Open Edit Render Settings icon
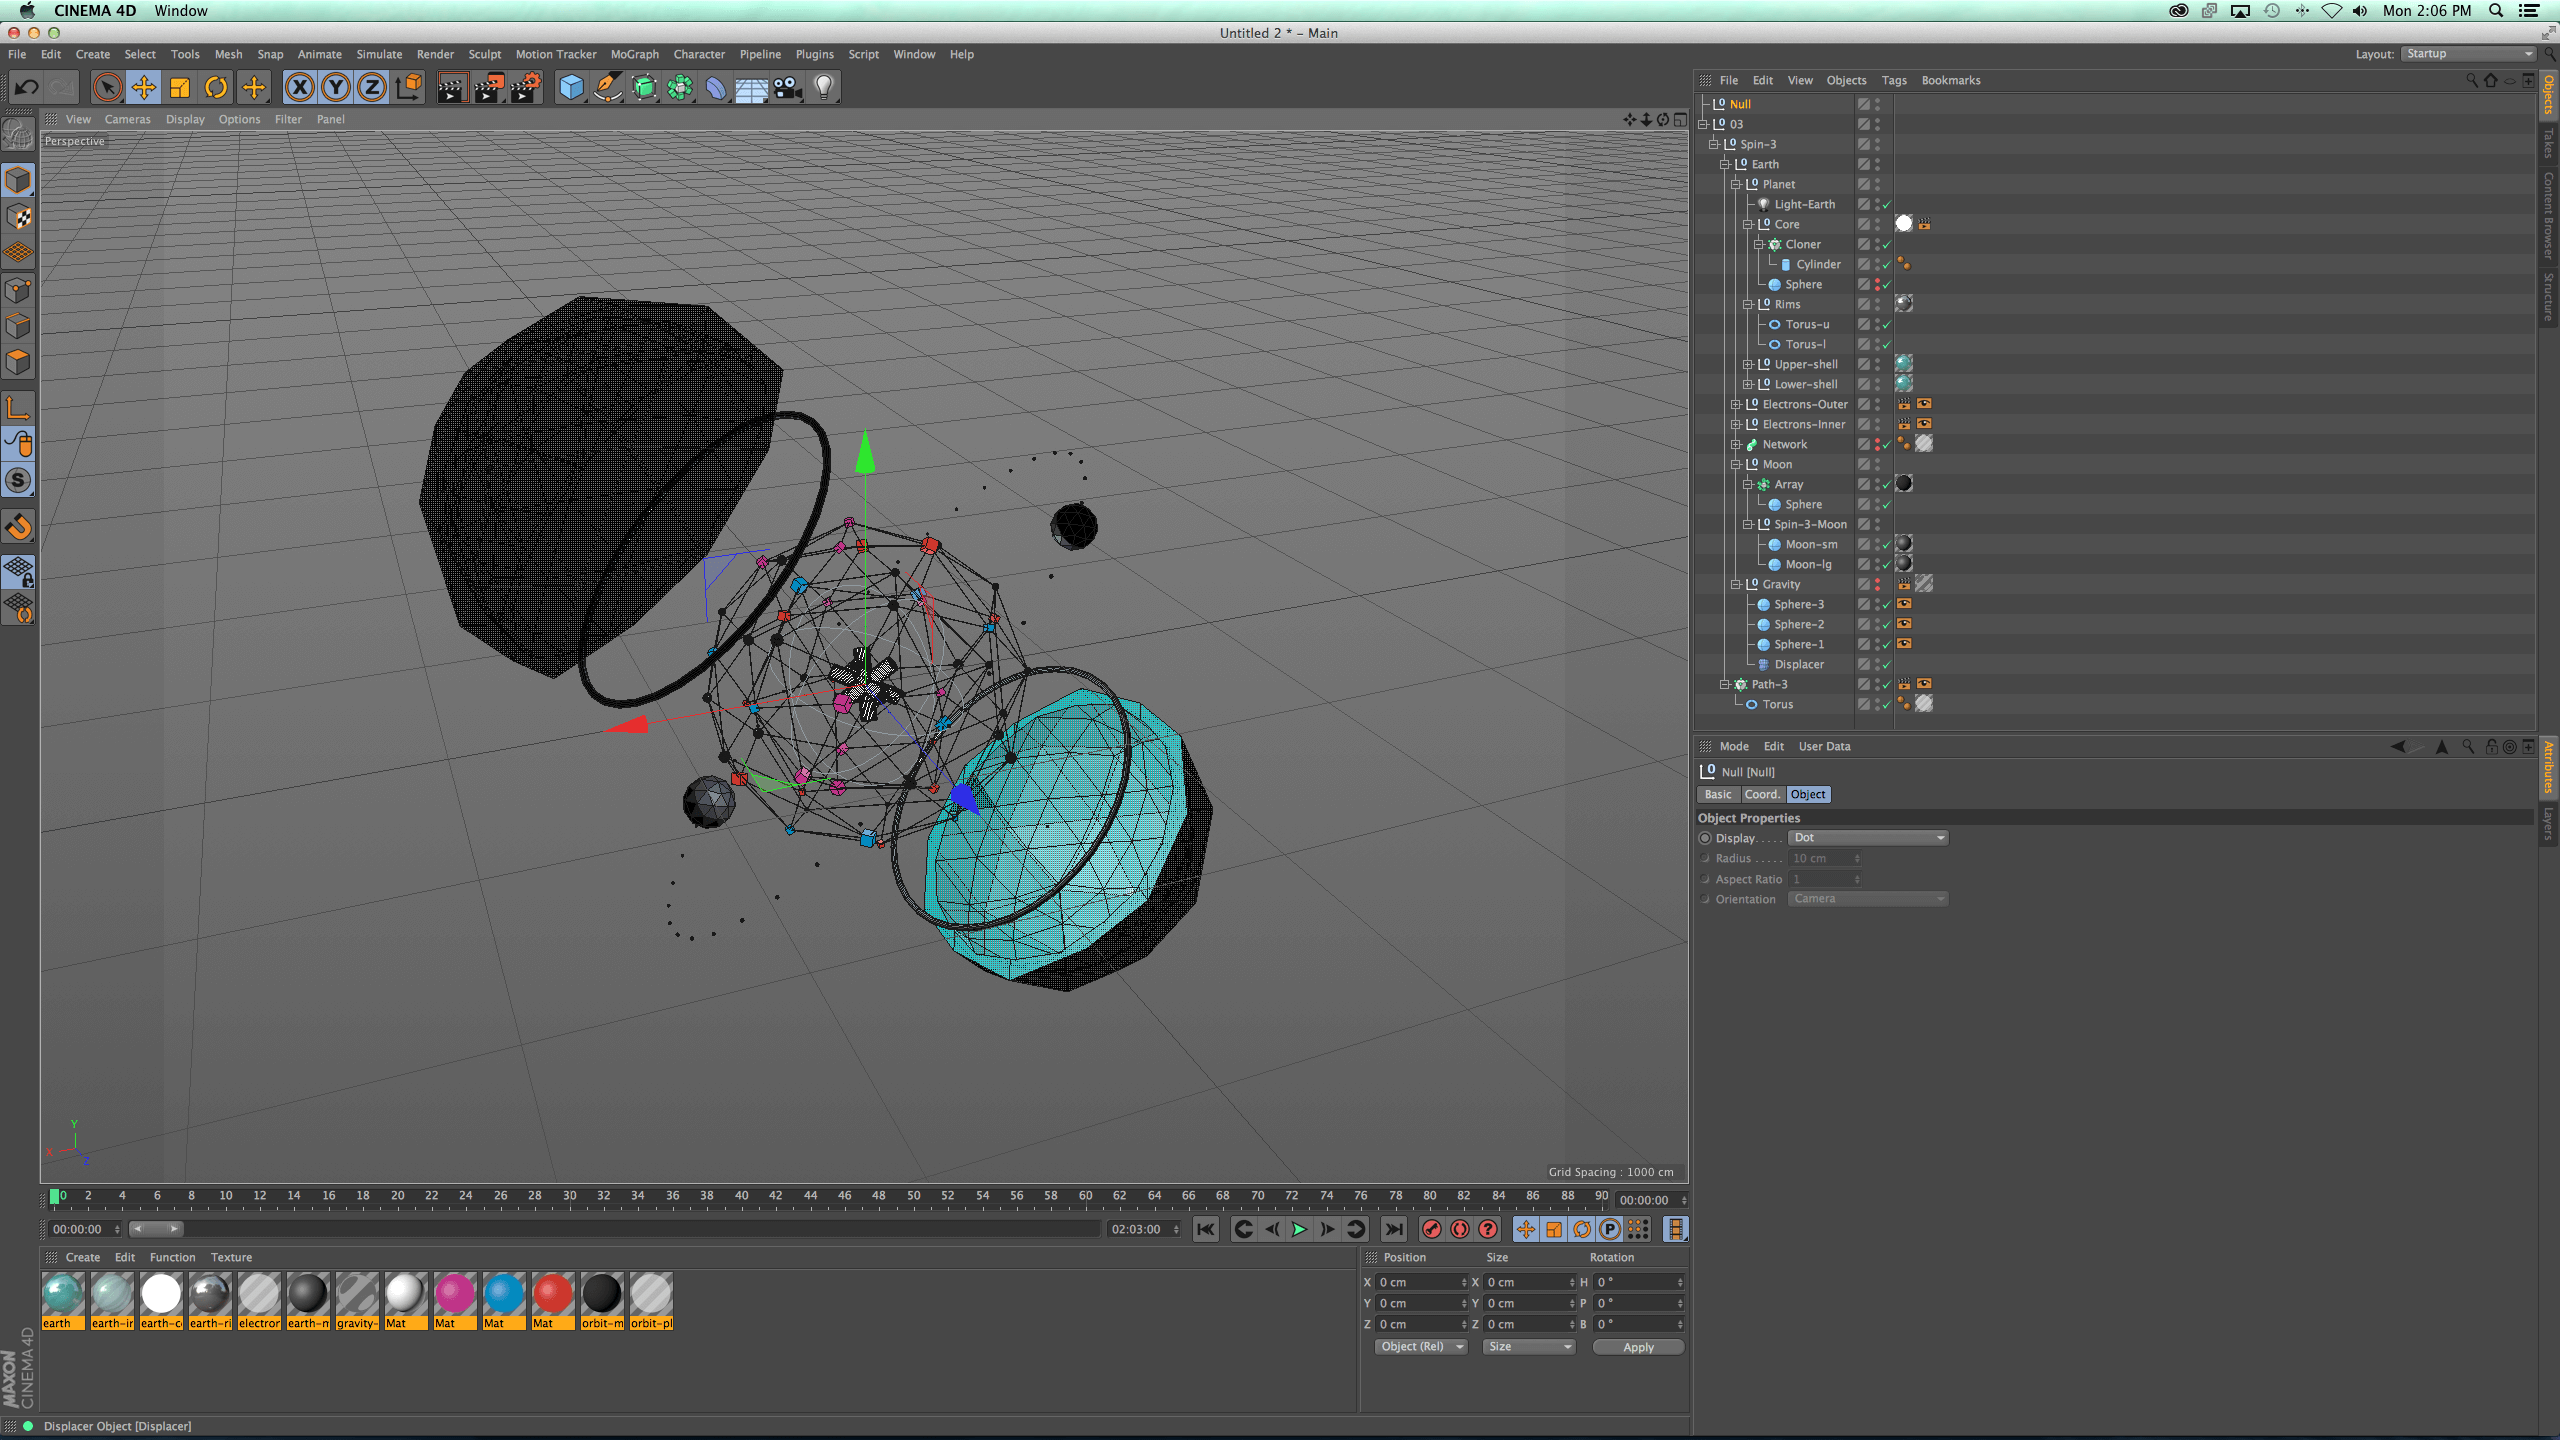This screenshot has width=2560, height=1440. coord(526,88)
